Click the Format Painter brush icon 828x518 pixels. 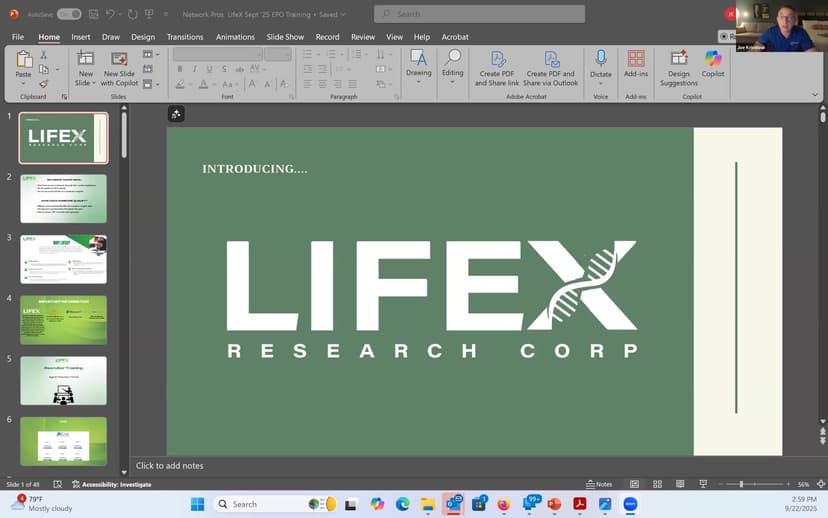point(45,84)
